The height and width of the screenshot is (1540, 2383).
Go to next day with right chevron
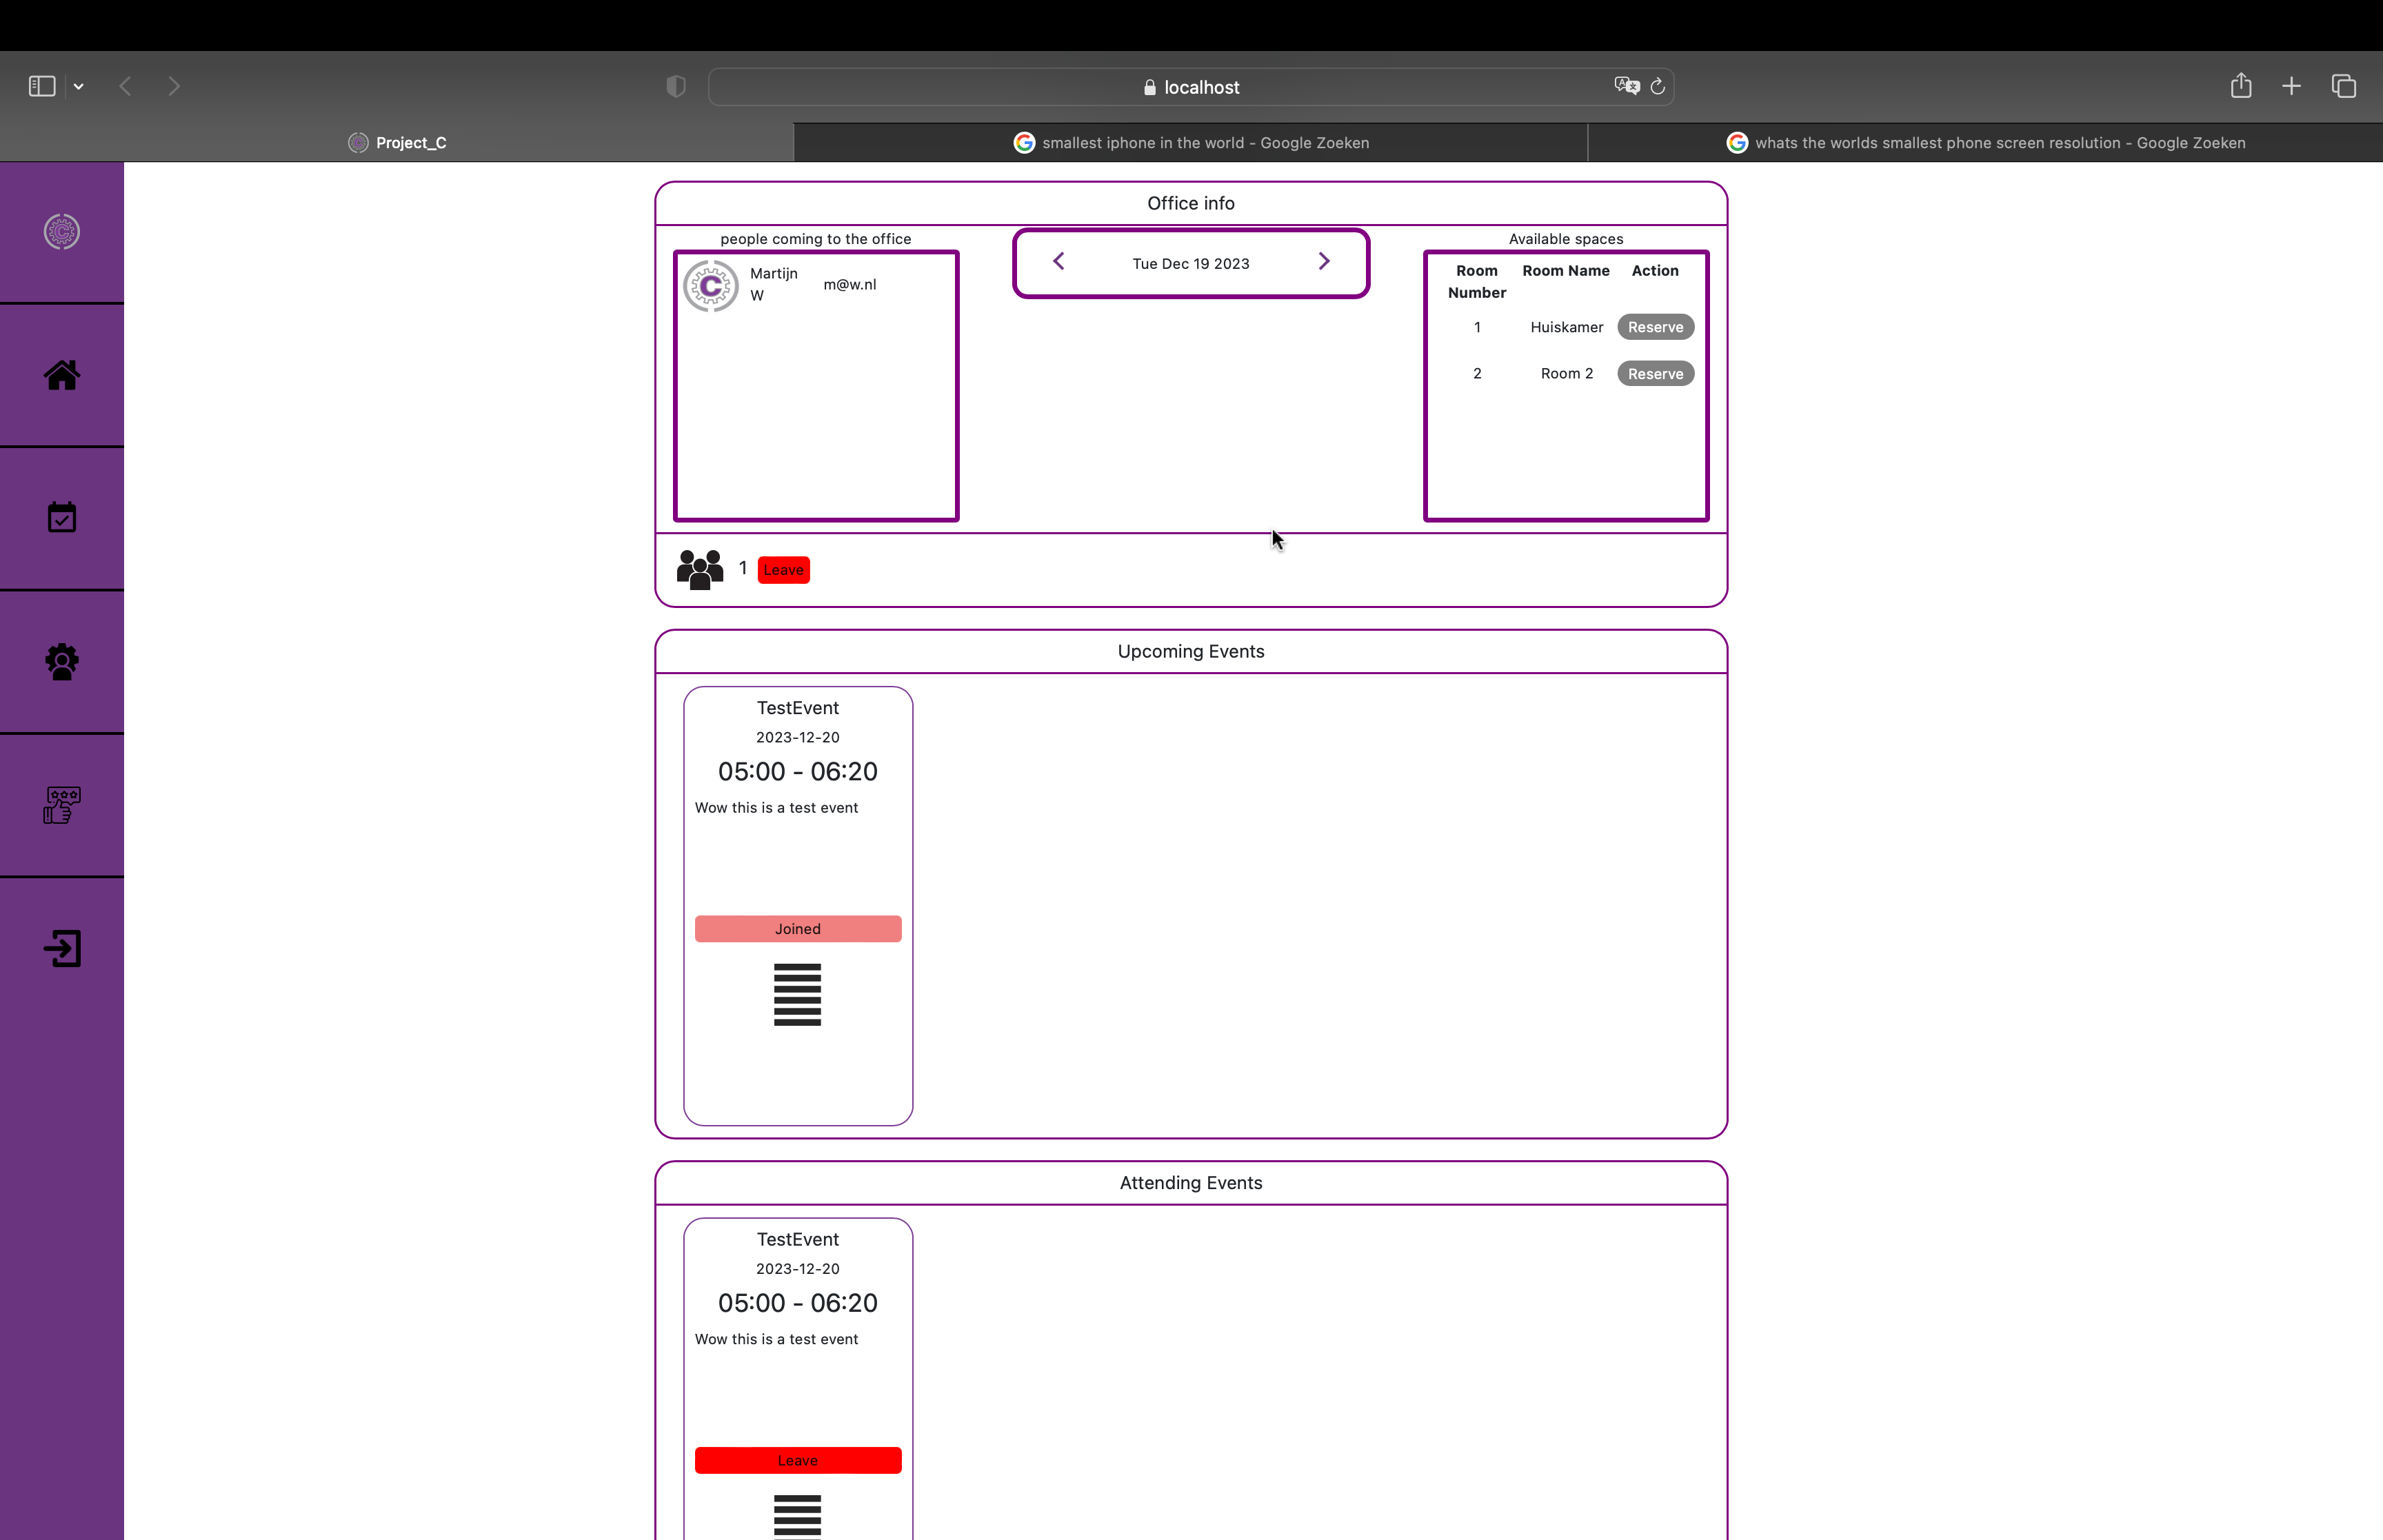[1324, 262]
